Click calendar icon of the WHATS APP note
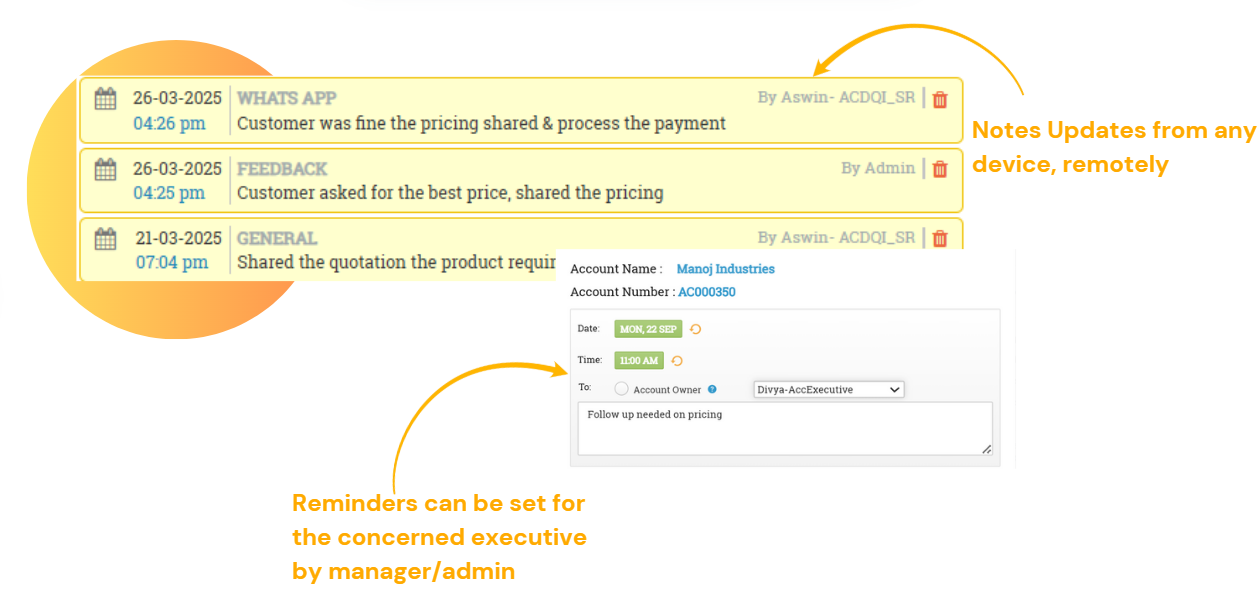 click(x=105, y=99)
